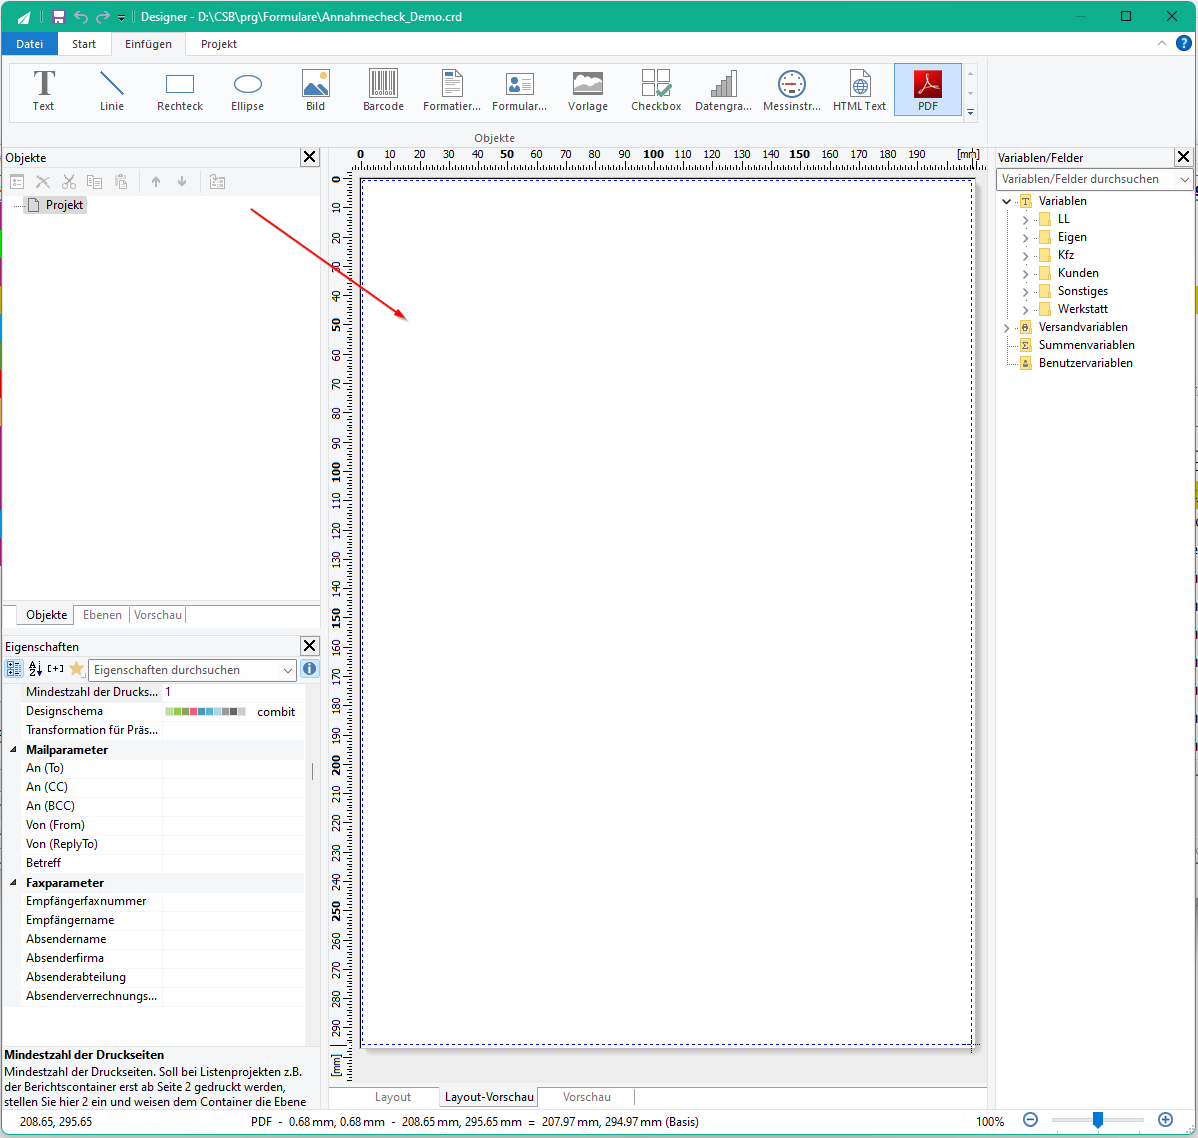Toggle categorized view in Eigenschaften
1198x1138 pixels.
pos(15,669)
